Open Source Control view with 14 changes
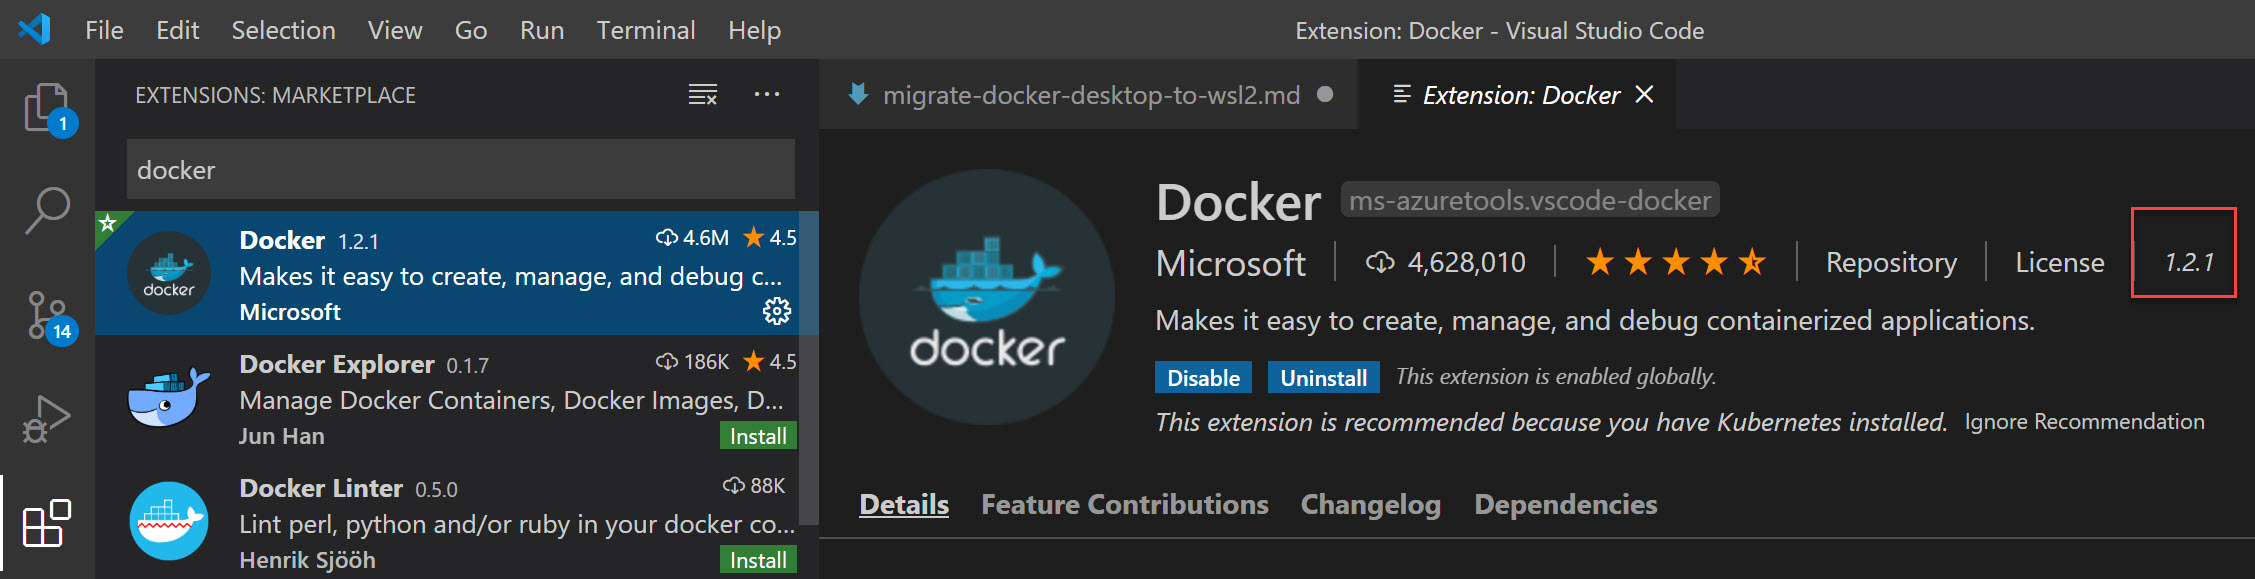The width and height of the screenshot is (2255, 579). click(x=46, y=315)
